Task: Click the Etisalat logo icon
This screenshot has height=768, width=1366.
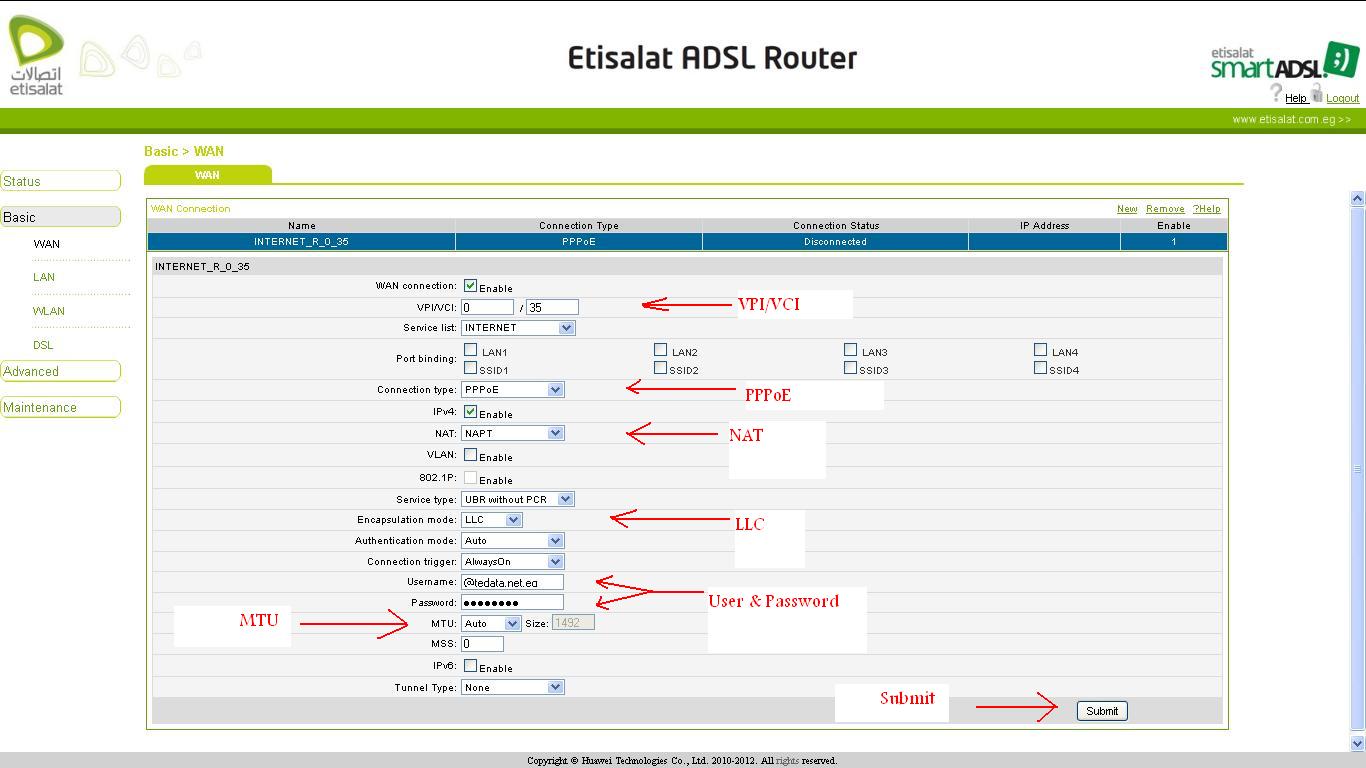Action: pyautogui.click(x=36, y=56)
